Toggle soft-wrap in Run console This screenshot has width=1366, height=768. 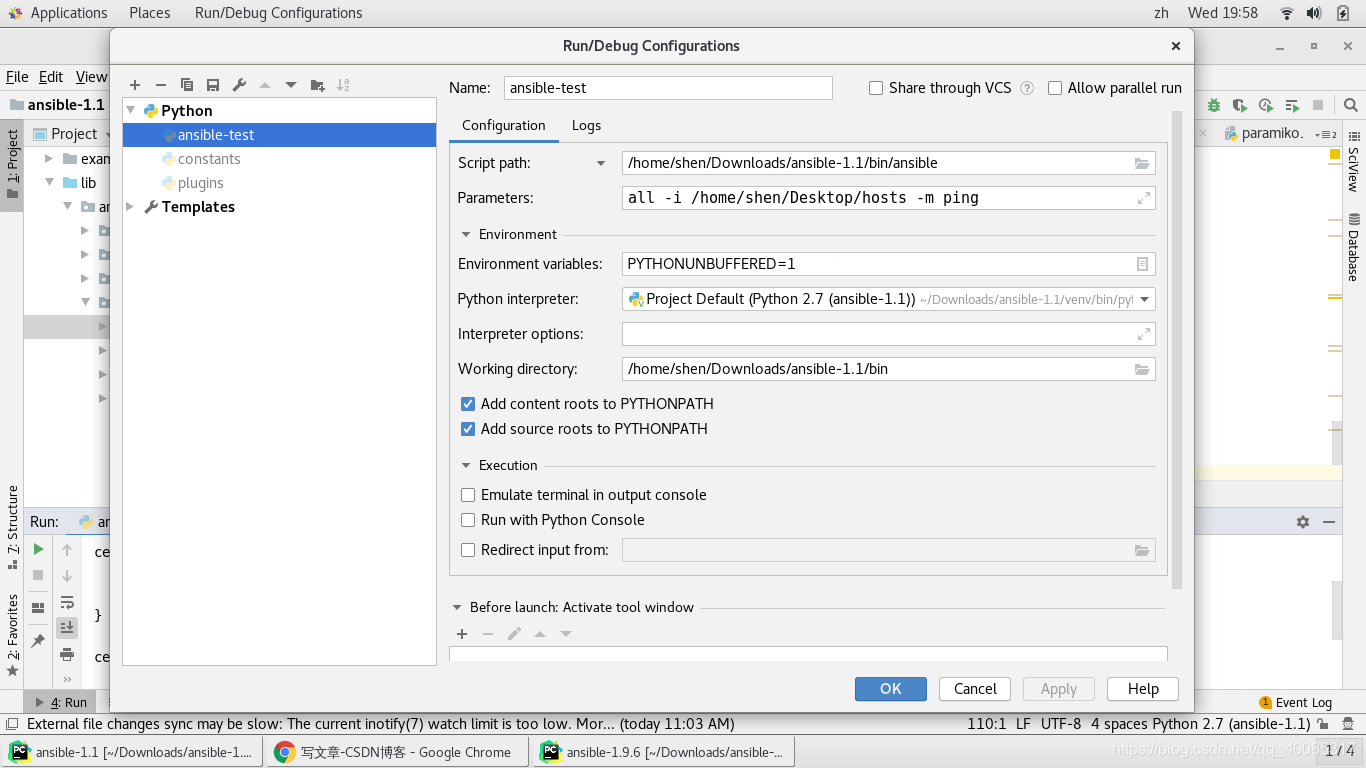coord(67,602)
